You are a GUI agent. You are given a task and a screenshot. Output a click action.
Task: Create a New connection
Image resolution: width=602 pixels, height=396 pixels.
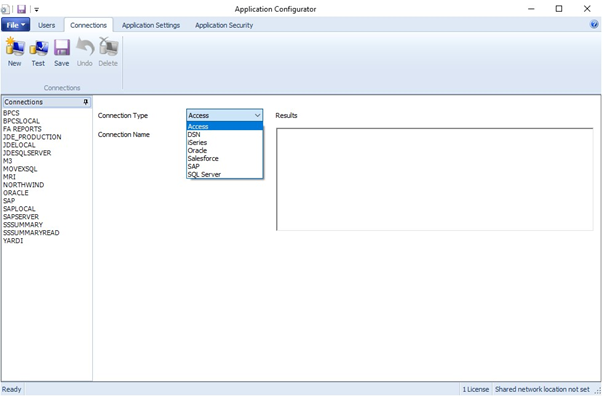point(15,52)
